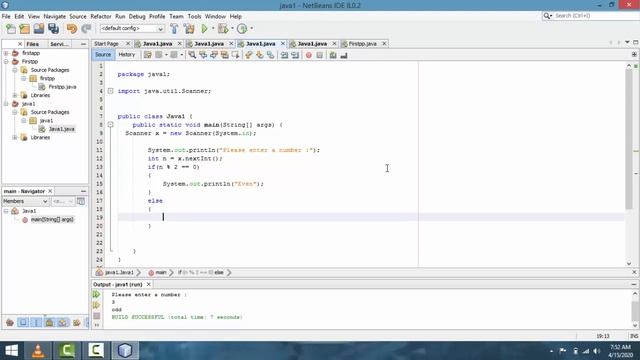This screenshot has width=640, height=360.
Task: Open the File menu
Action: pyautogui.click(x=6, y=16)
